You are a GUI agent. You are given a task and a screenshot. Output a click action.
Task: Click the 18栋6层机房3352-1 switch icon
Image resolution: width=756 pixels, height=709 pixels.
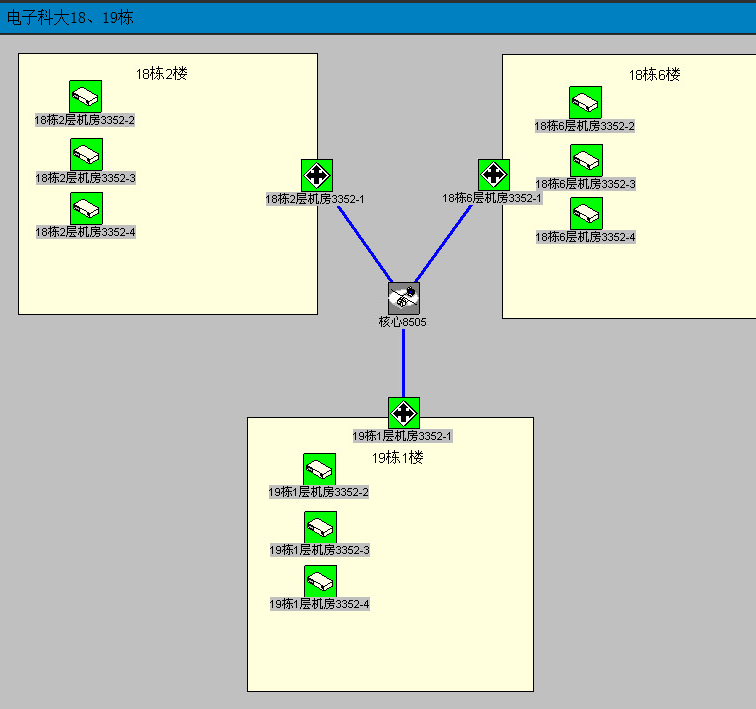(494, 175)
